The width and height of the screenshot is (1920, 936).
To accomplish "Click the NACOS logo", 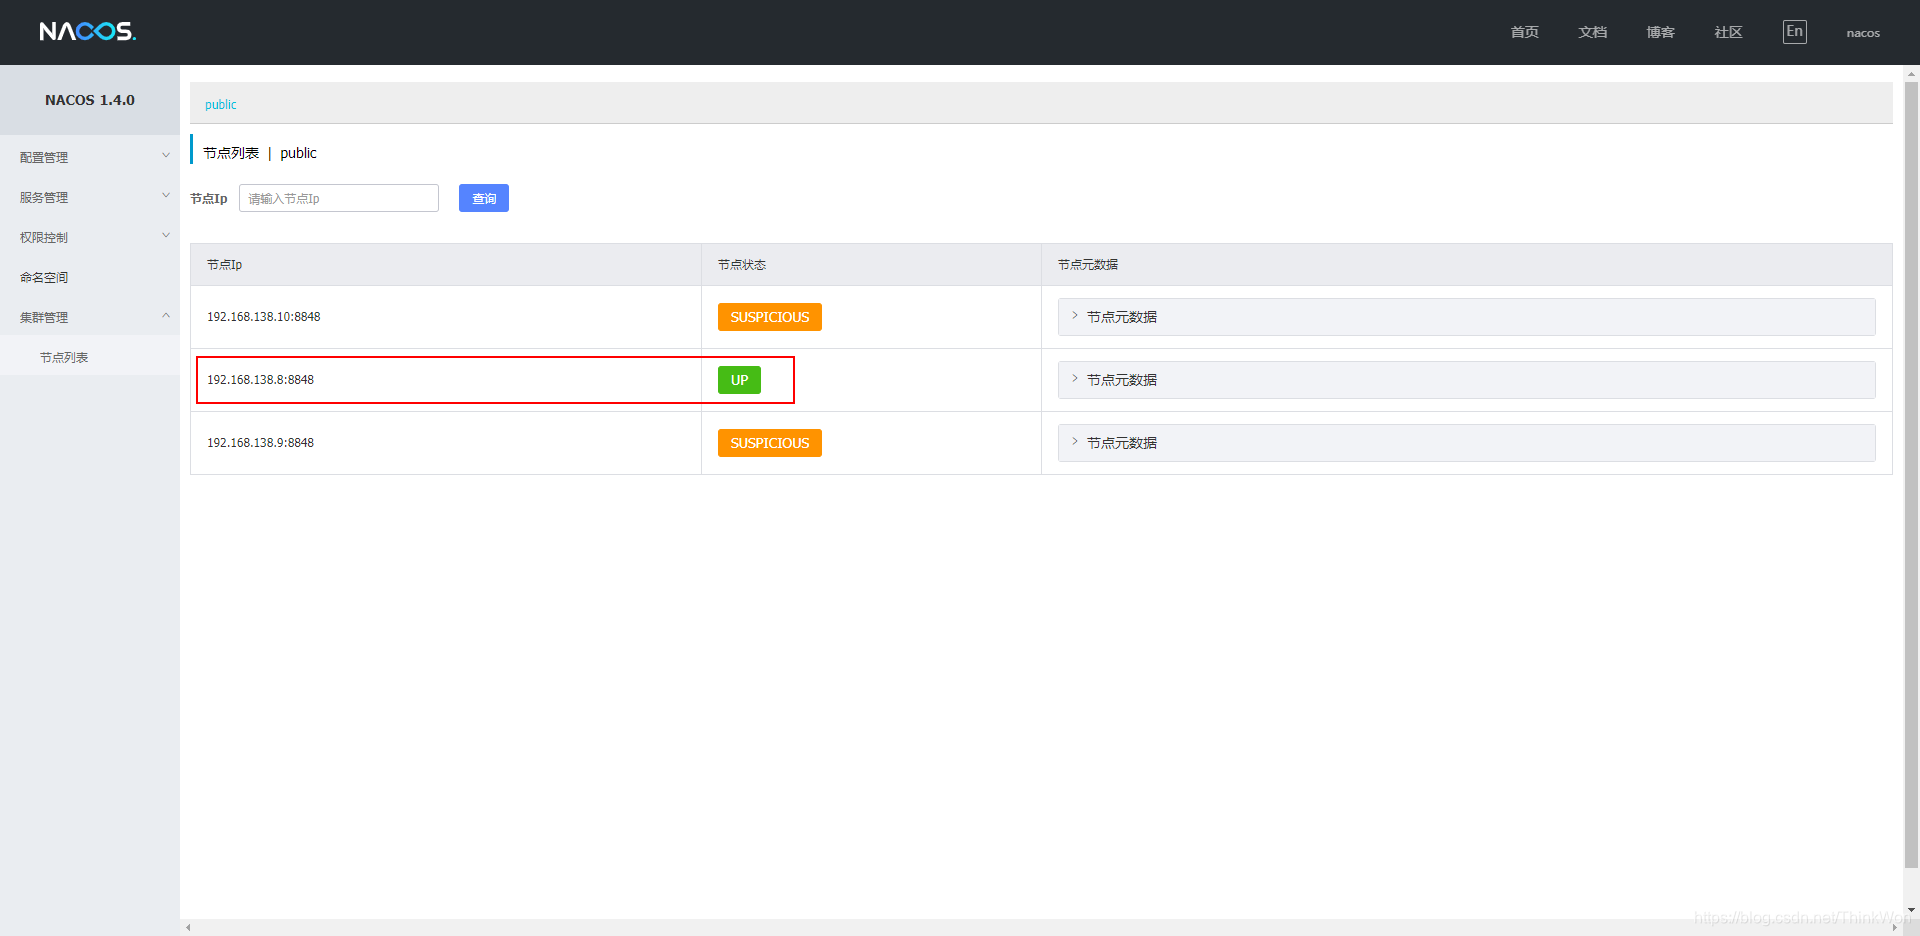I will (88, 32).
